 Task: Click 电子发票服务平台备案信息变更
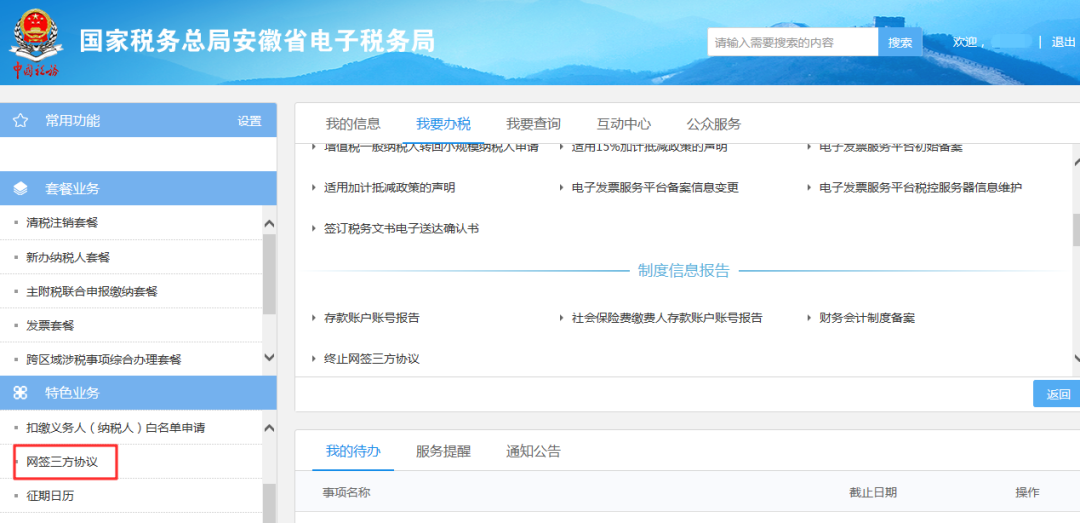click(655, 187)
